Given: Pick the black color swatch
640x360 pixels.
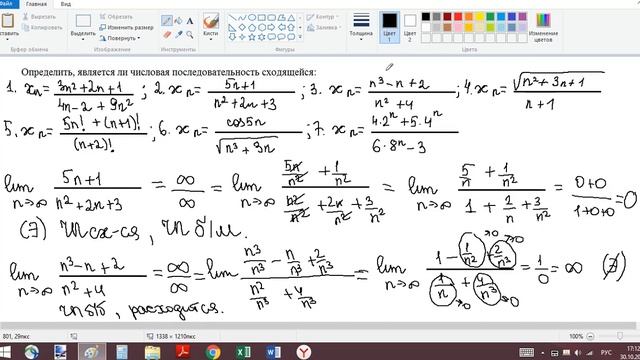Looking at the screenshot, I should pos(426,17).
